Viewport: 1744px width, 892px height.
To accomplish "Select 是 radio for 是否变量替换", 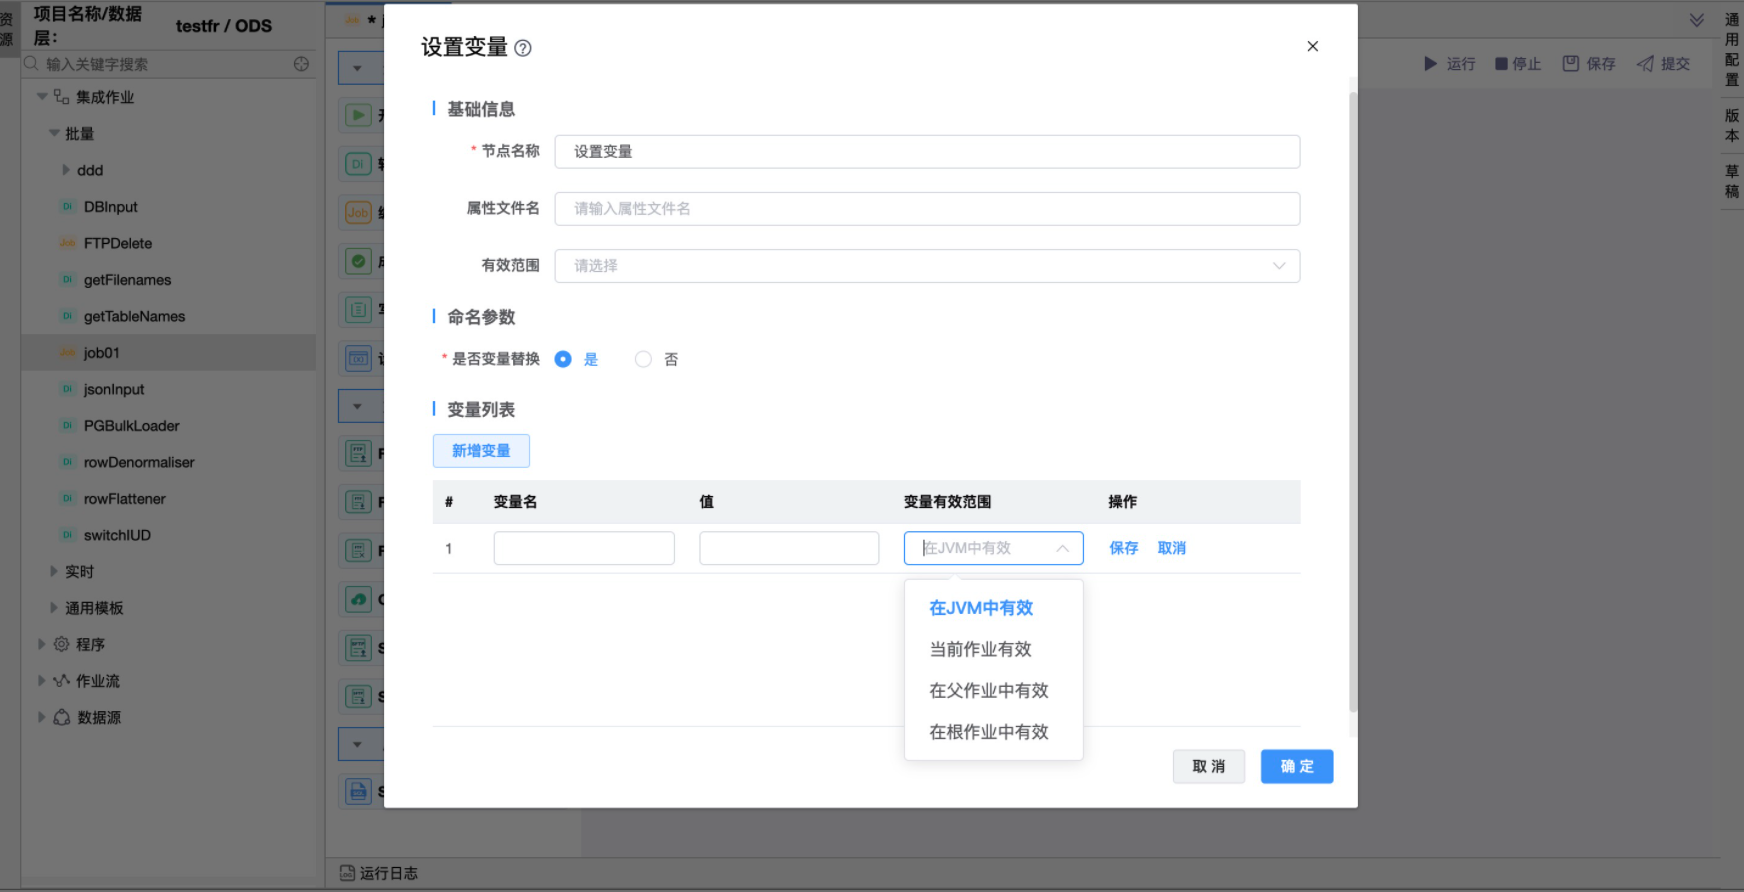I will click(x=563, y=359).
